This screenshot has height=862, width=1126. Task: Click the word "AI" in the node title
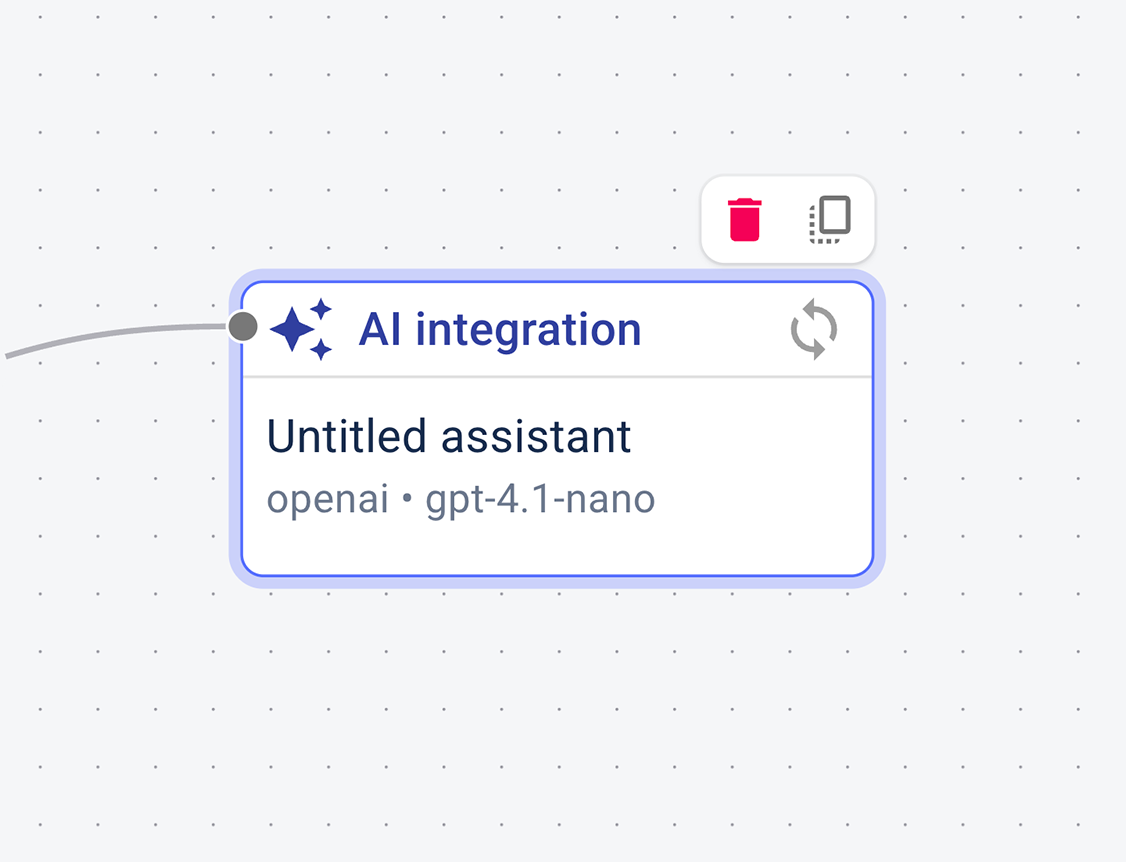380,329
